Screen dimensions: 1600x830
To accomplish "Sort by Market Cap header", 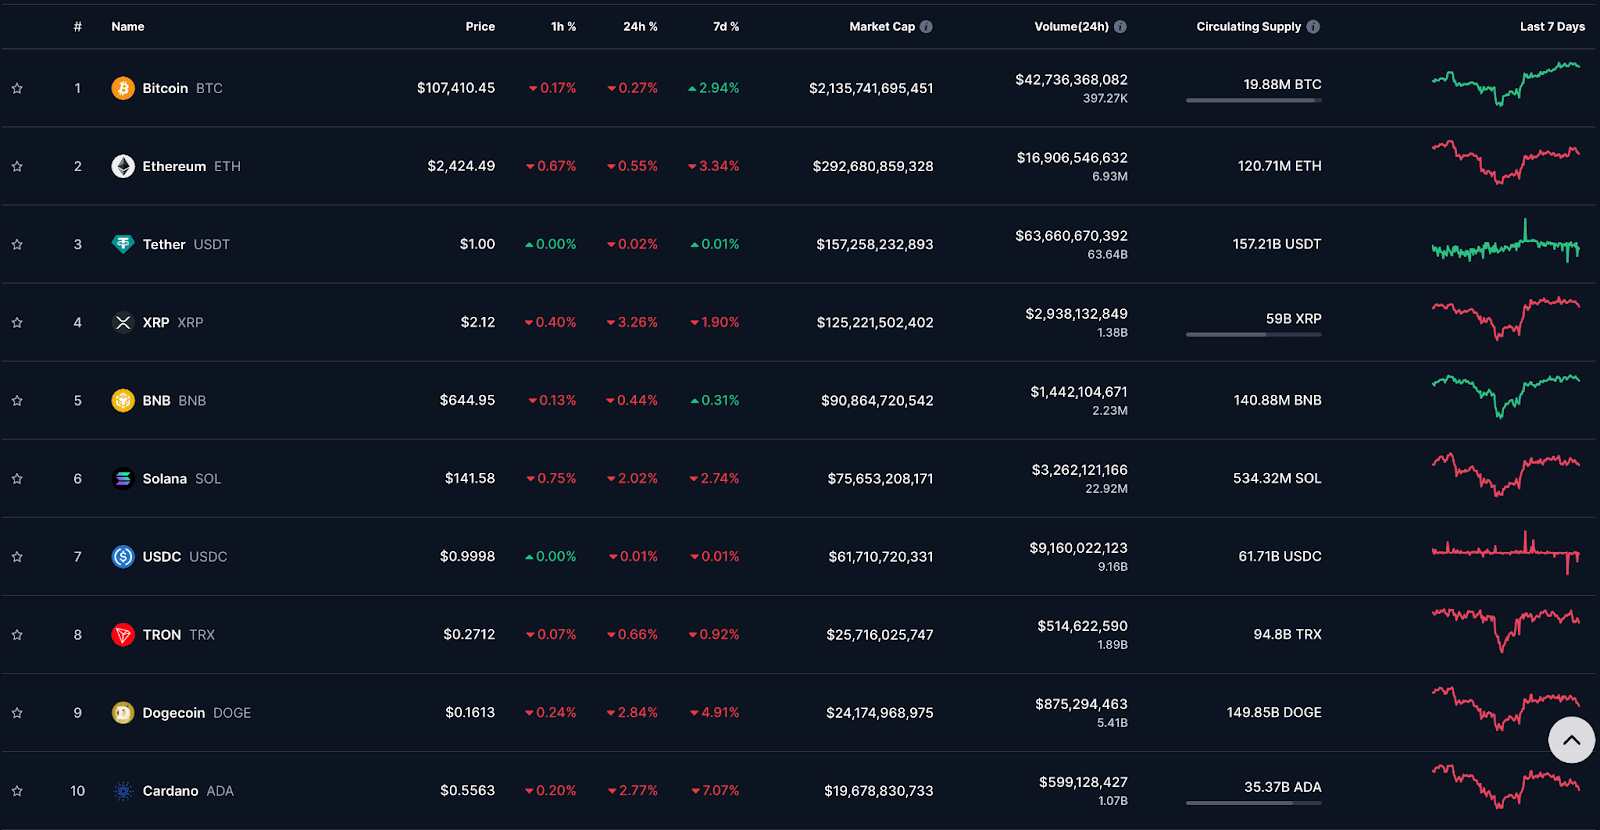I will [882, 27].
